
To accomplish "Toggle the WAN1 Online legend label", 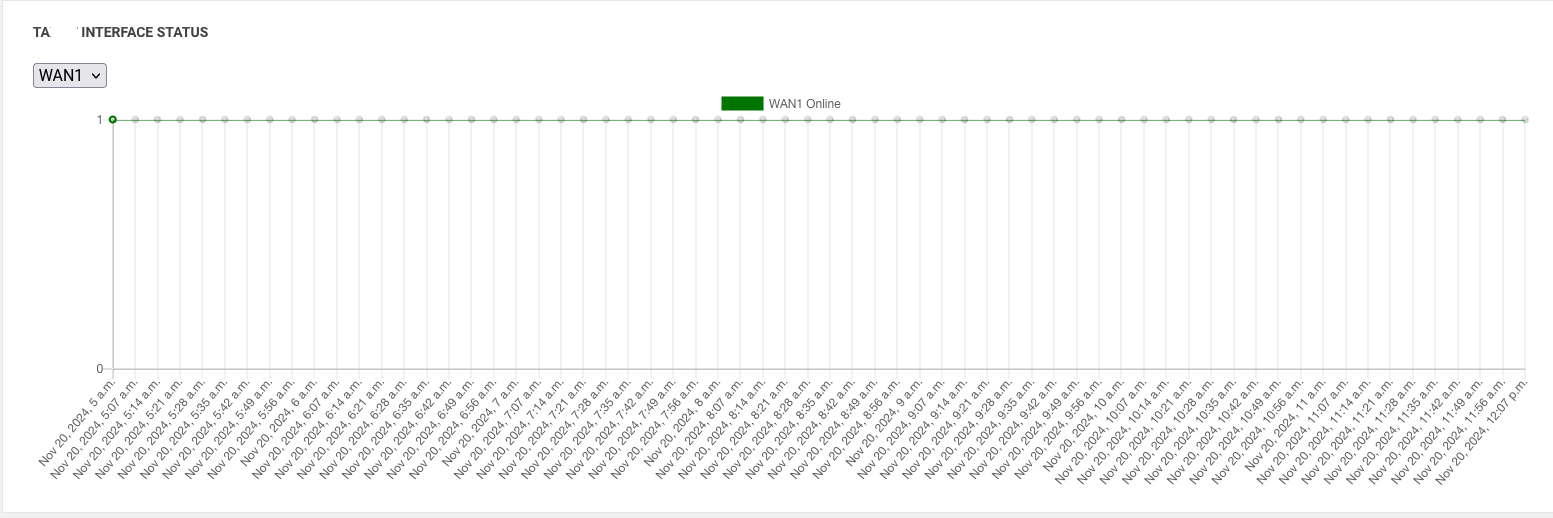I will tap(804, 103).
